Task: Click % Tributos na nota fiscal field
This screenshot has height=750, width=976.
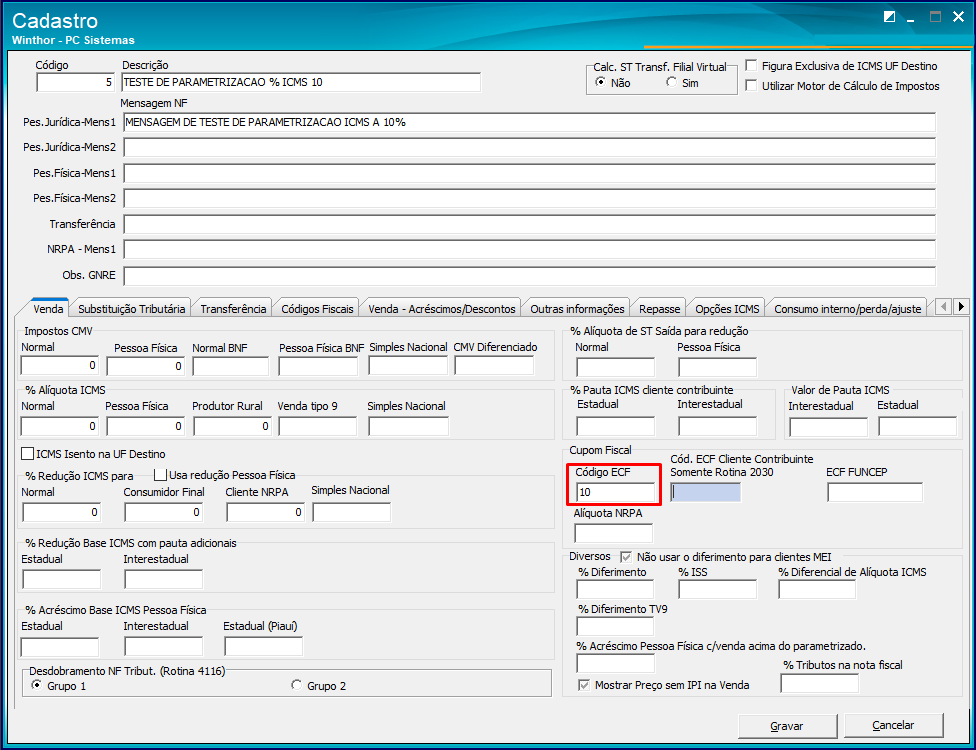Action: [x=820, y=683]
